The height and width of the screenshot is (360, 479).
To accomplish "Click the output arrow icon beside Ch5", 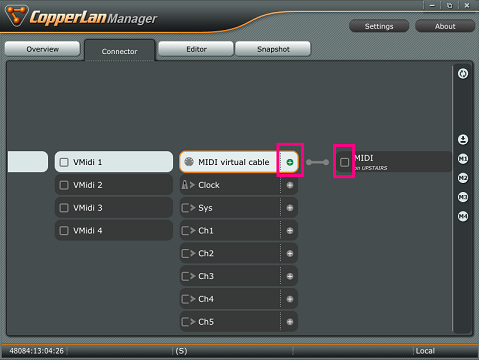I will (188, 322).
